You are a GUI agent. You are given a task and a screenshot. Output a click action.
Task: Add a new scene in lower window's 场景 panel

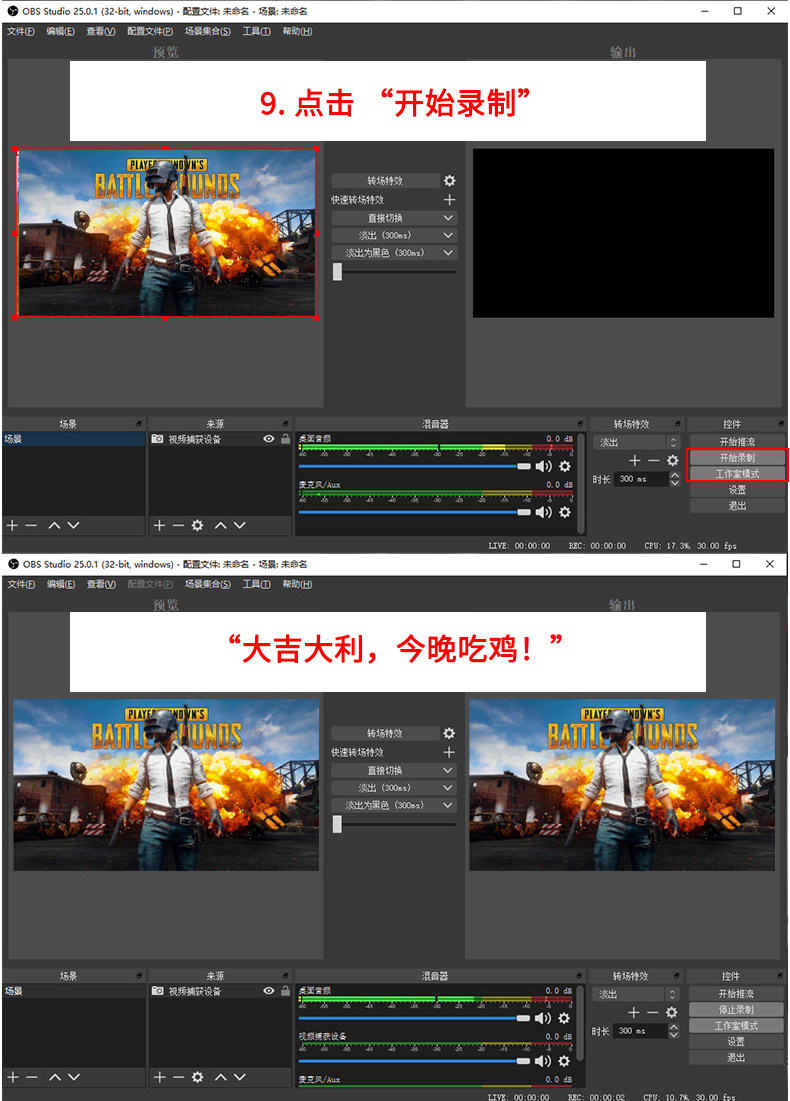click(13, 1077)
